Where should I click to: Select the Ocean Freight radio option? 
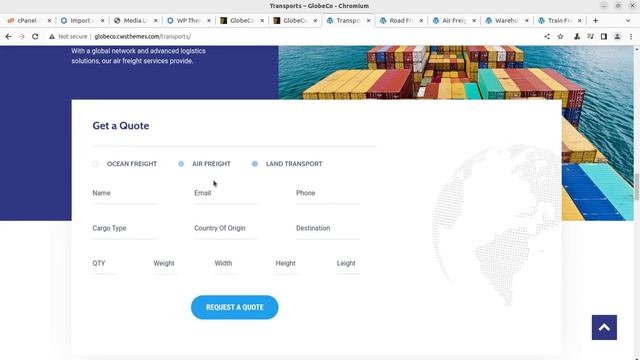click(96, 164)
